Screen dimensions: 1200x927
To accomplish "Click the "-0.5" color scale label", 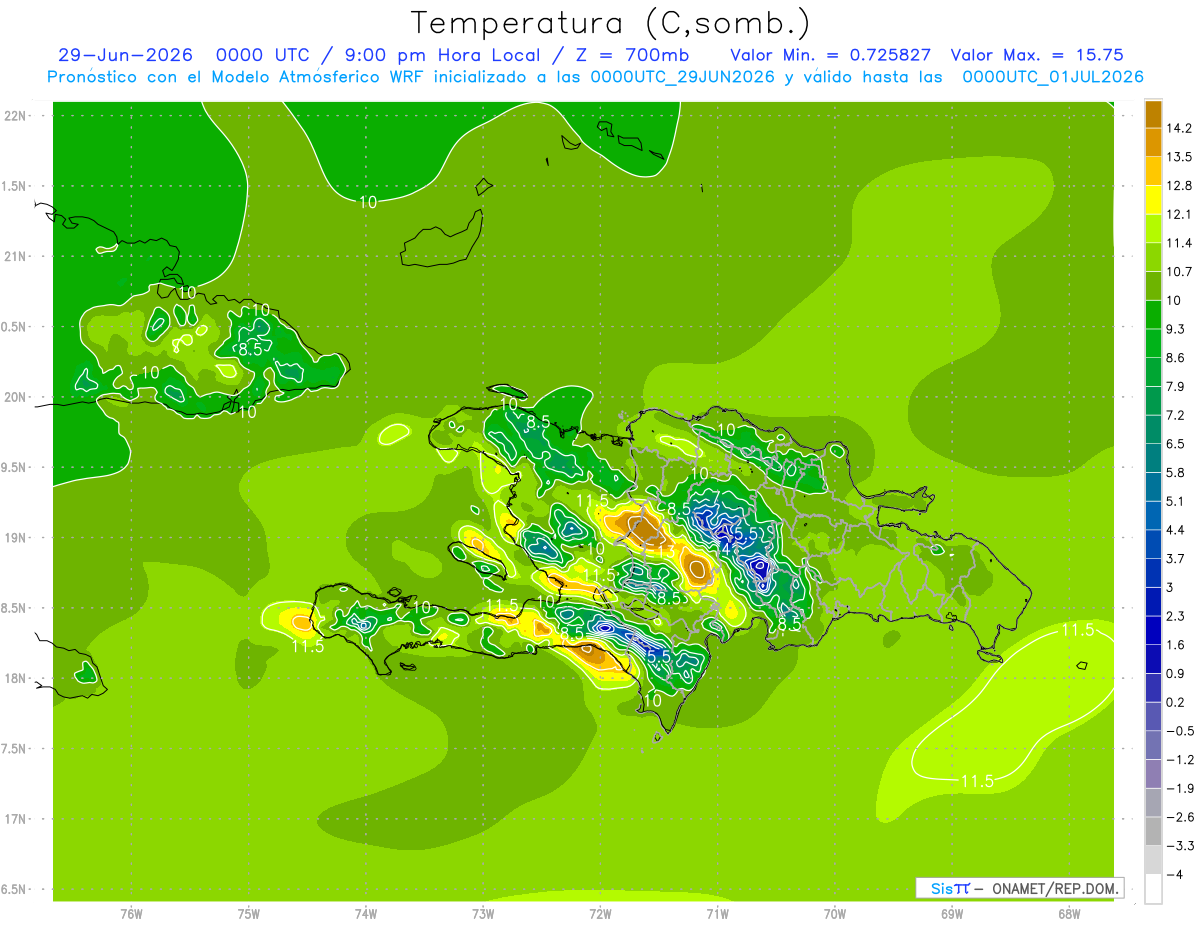I will 1178,731.
